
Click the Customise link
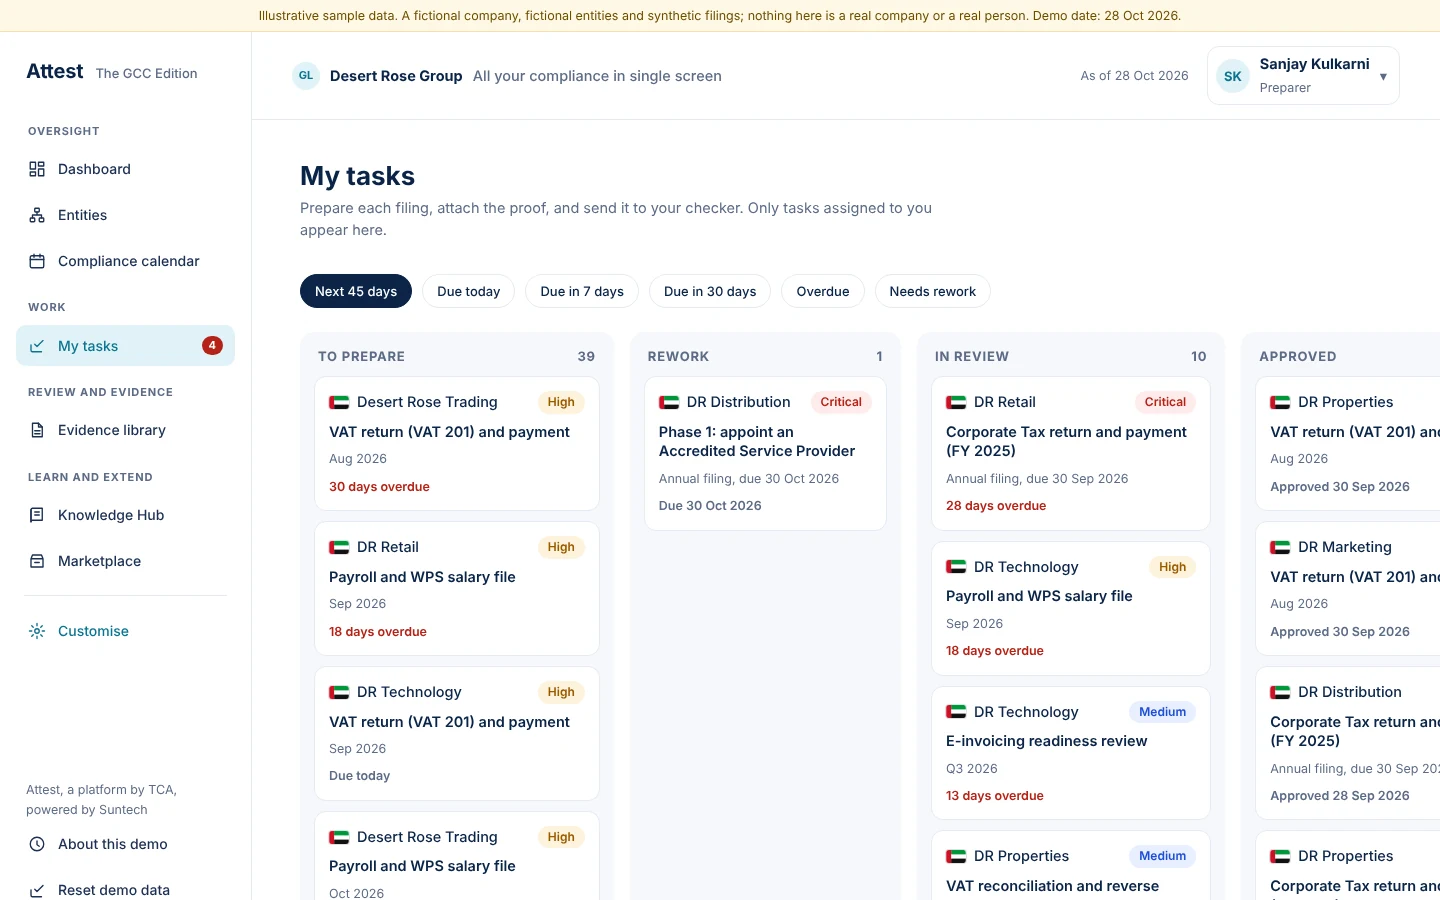point(125,631)
